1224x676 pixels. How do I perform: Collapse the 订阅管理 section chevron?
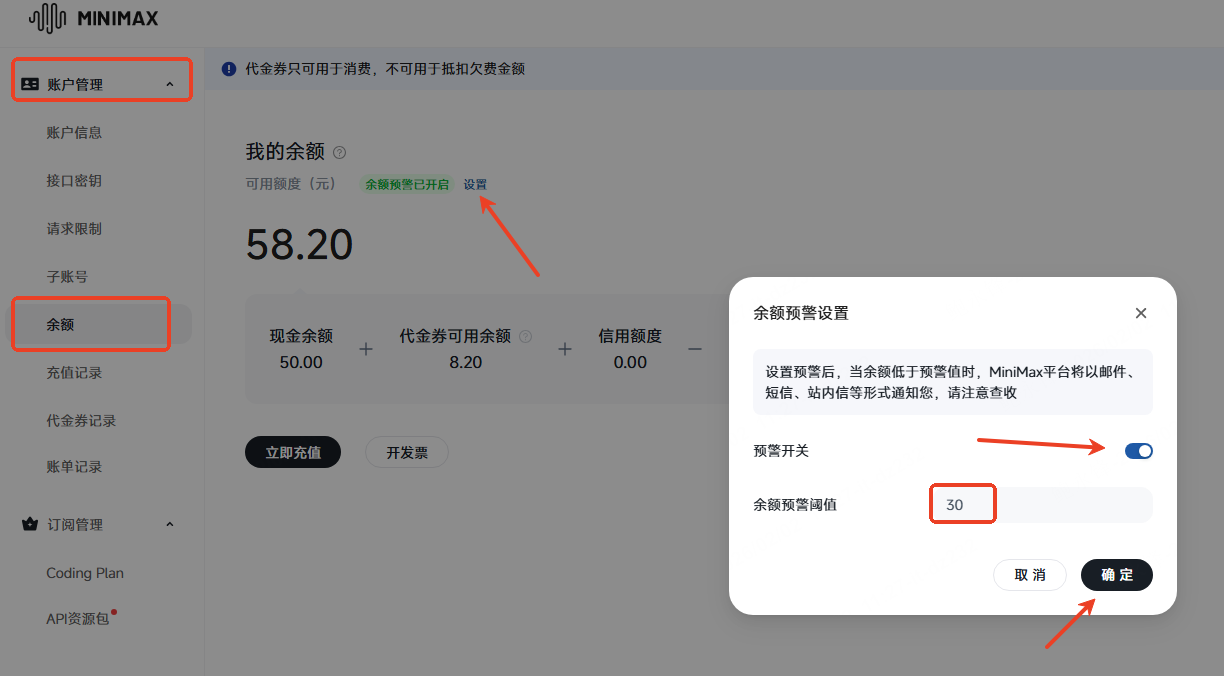(x=170, y=525)
